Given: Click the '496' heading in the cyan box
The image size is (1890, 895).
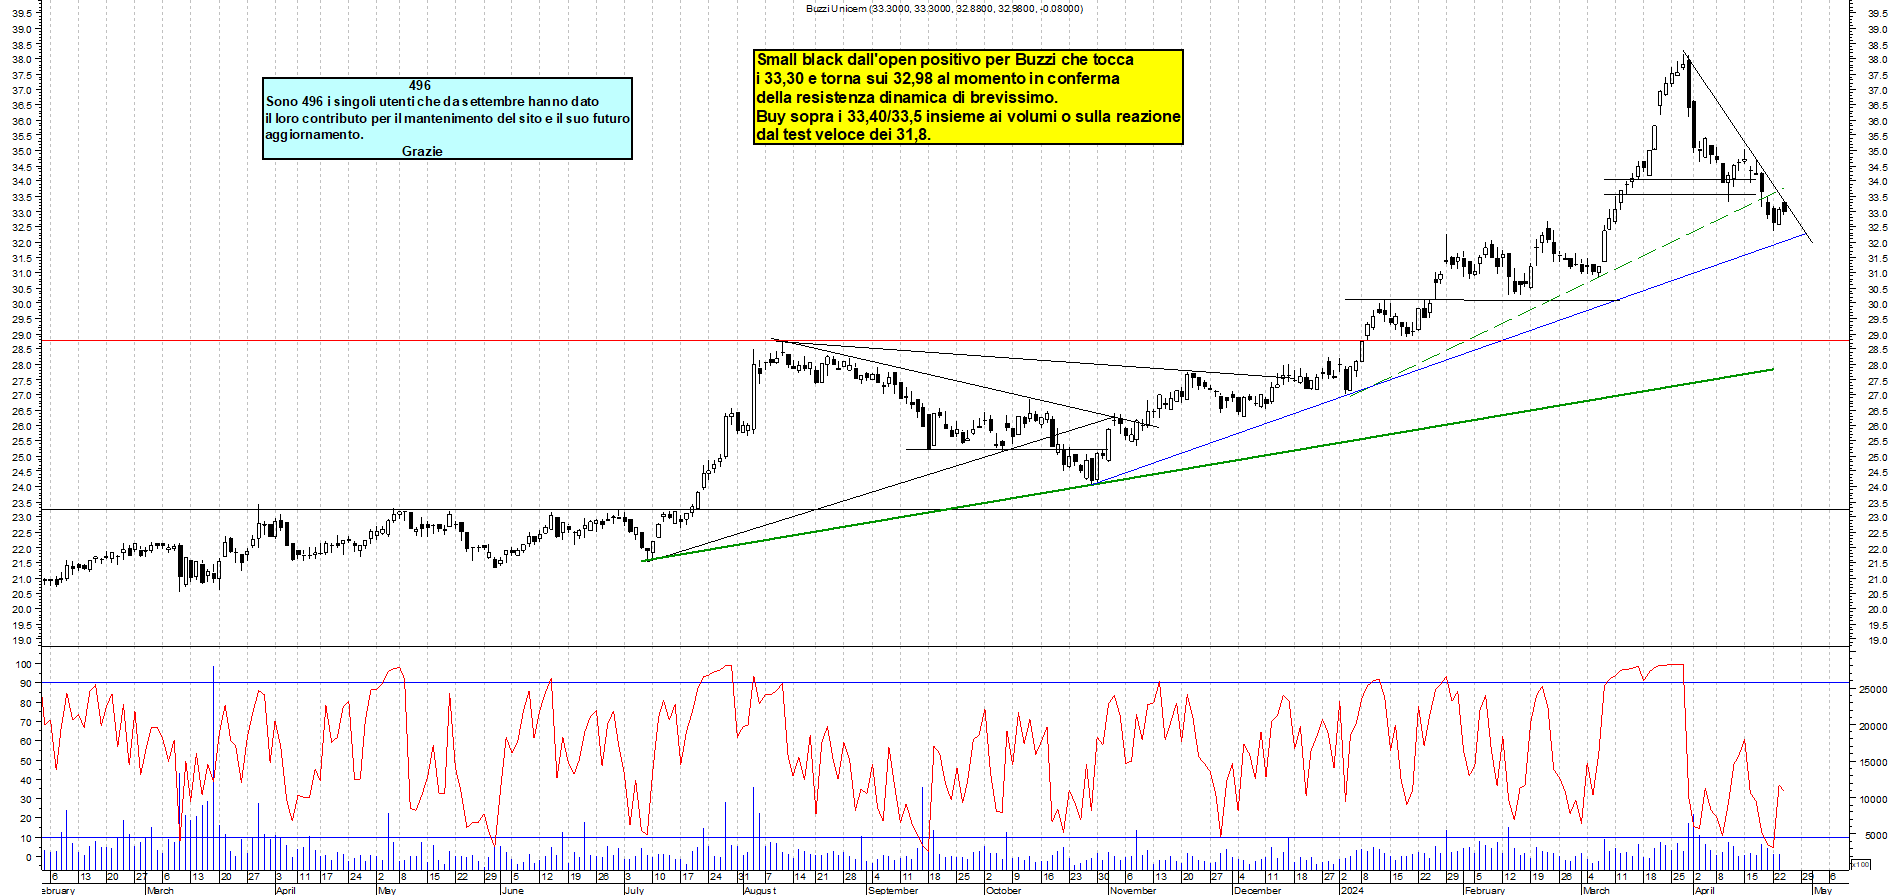Looking at the screenshot, I should click(x=420, y=86).
